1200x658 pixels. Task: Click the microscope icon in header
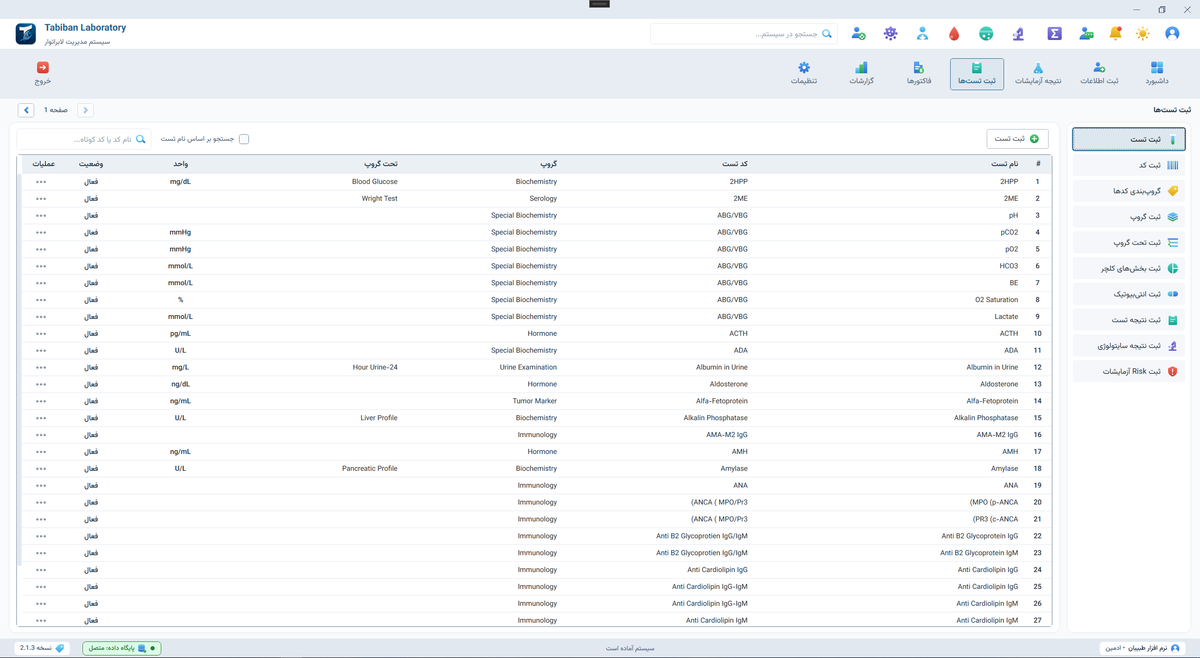pos(1018,33)
